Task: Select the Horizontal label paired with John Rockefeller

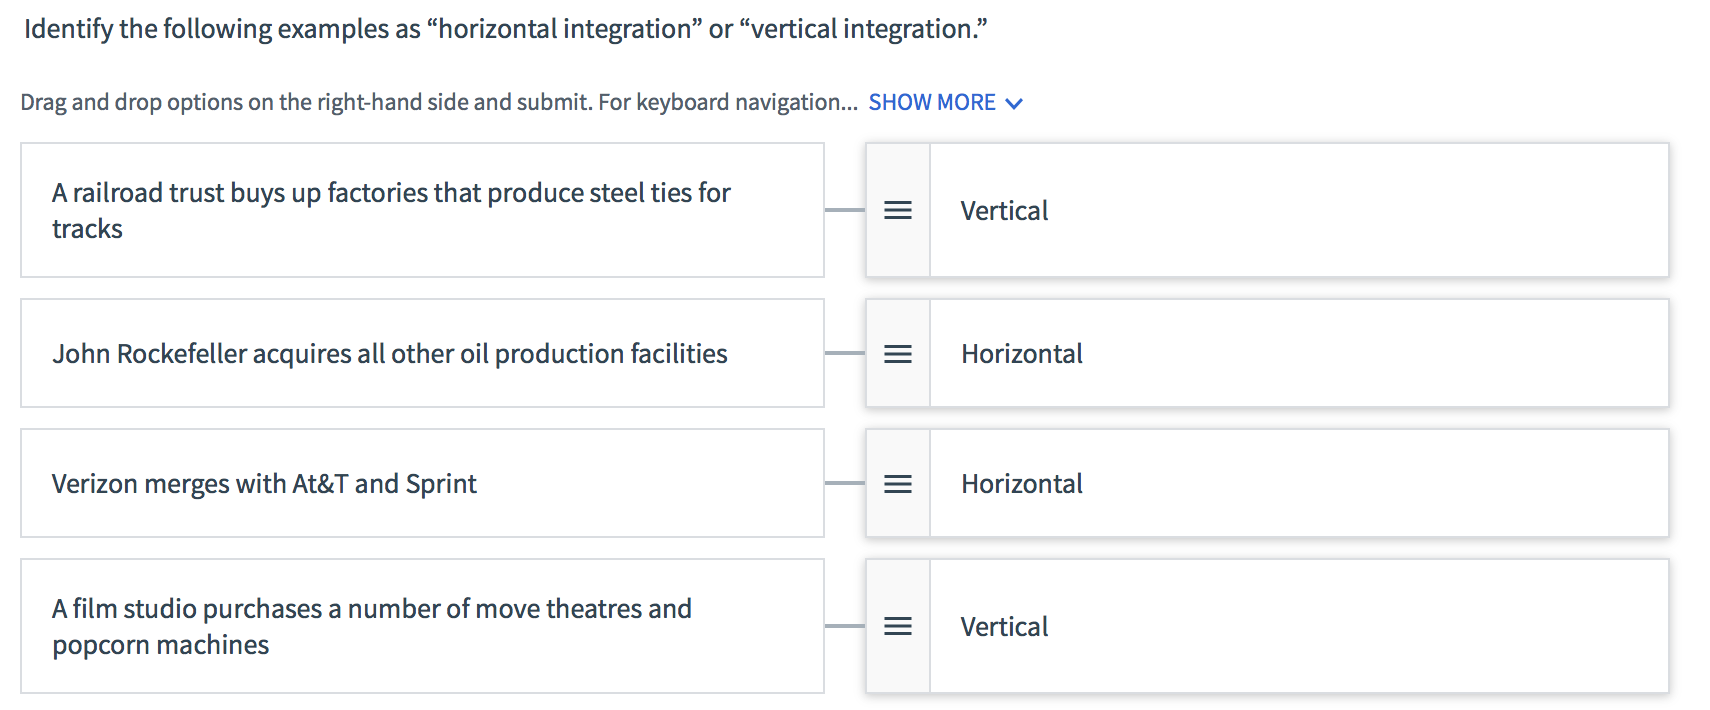Action: pyautogui.click(x=1021, y=354)
